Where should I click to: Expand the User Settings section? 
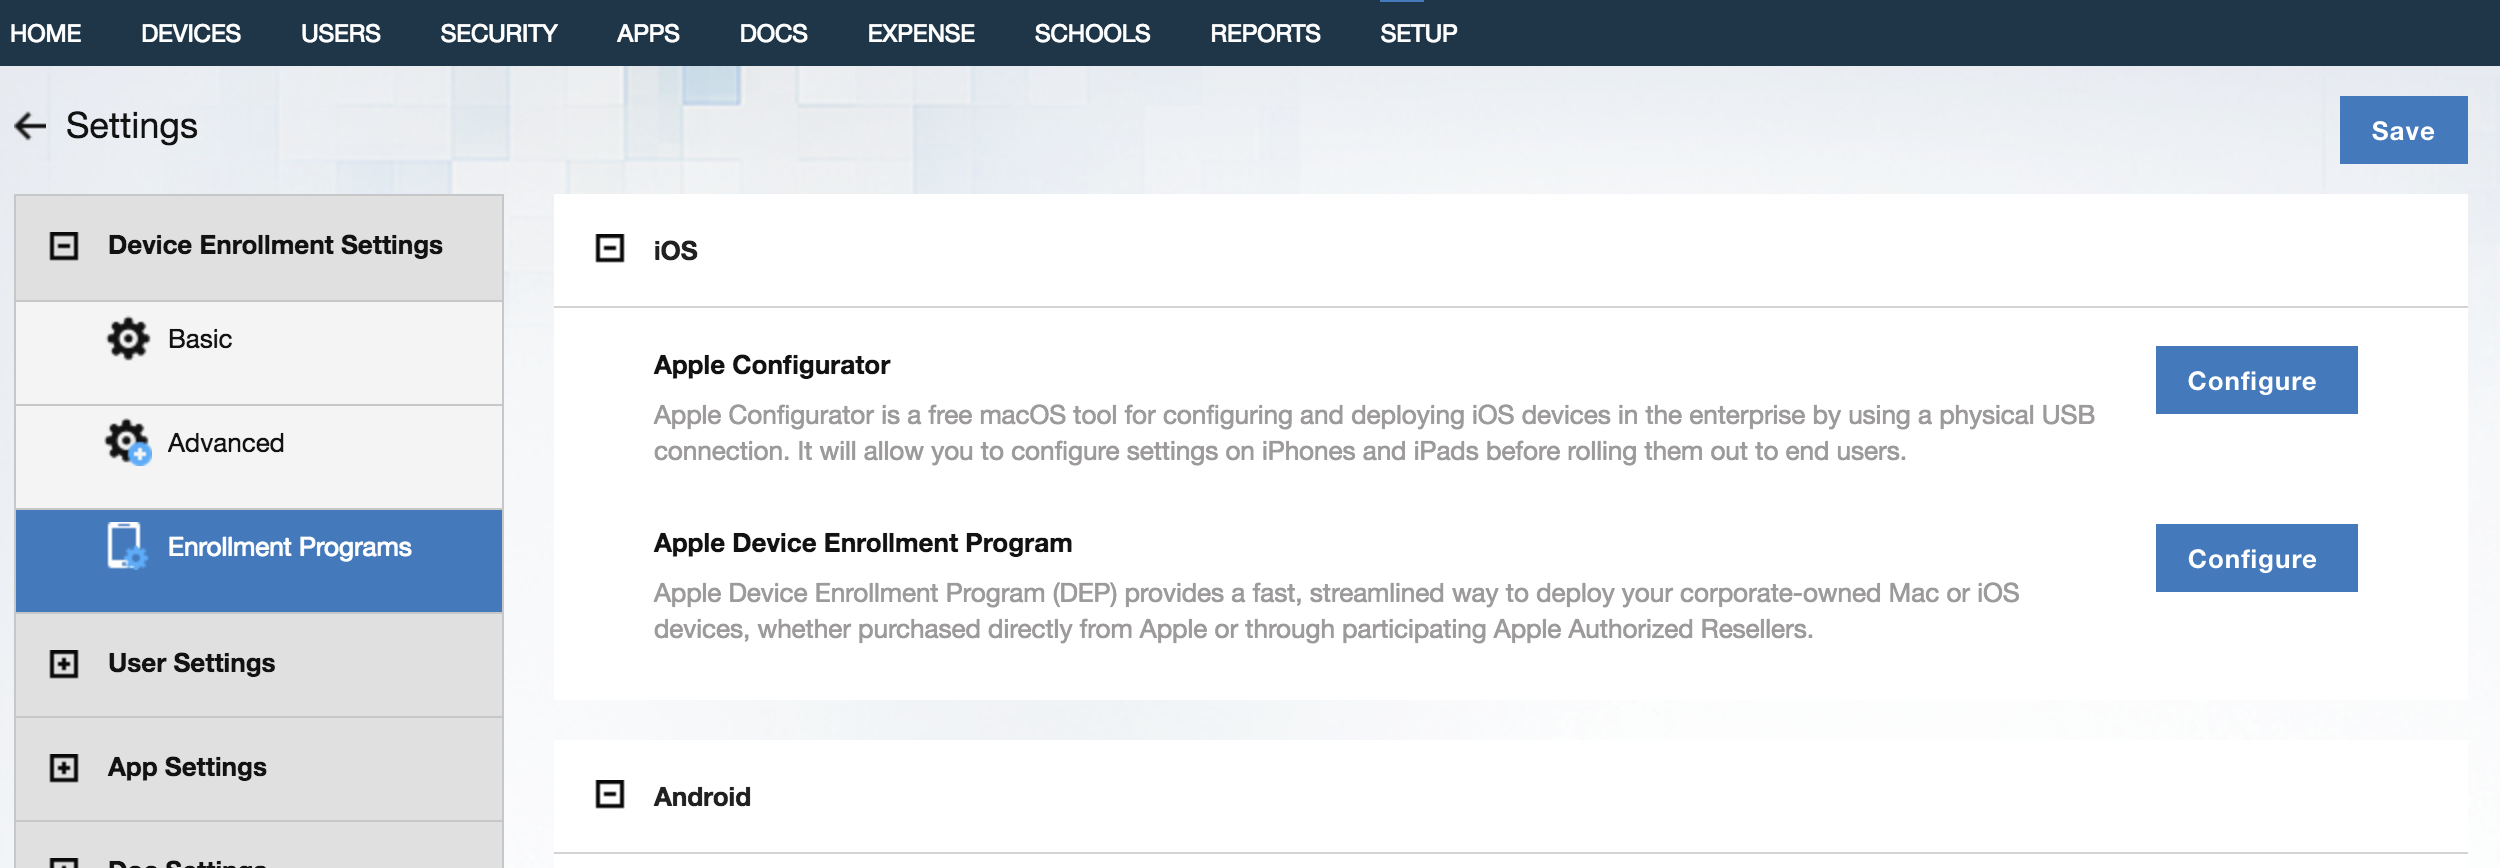(64, 664)
